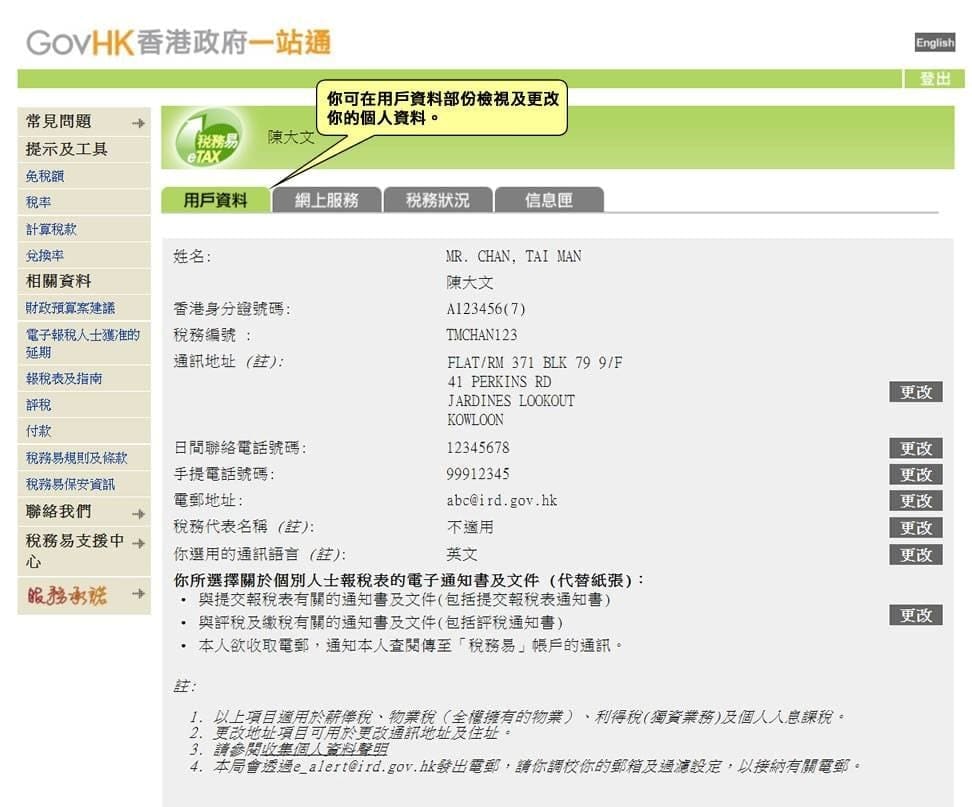Change the 日間聯絡電話號碼 with 更改
Image resolution: width=972 pixels, height=807 pixels.
[x=915, y=448]
